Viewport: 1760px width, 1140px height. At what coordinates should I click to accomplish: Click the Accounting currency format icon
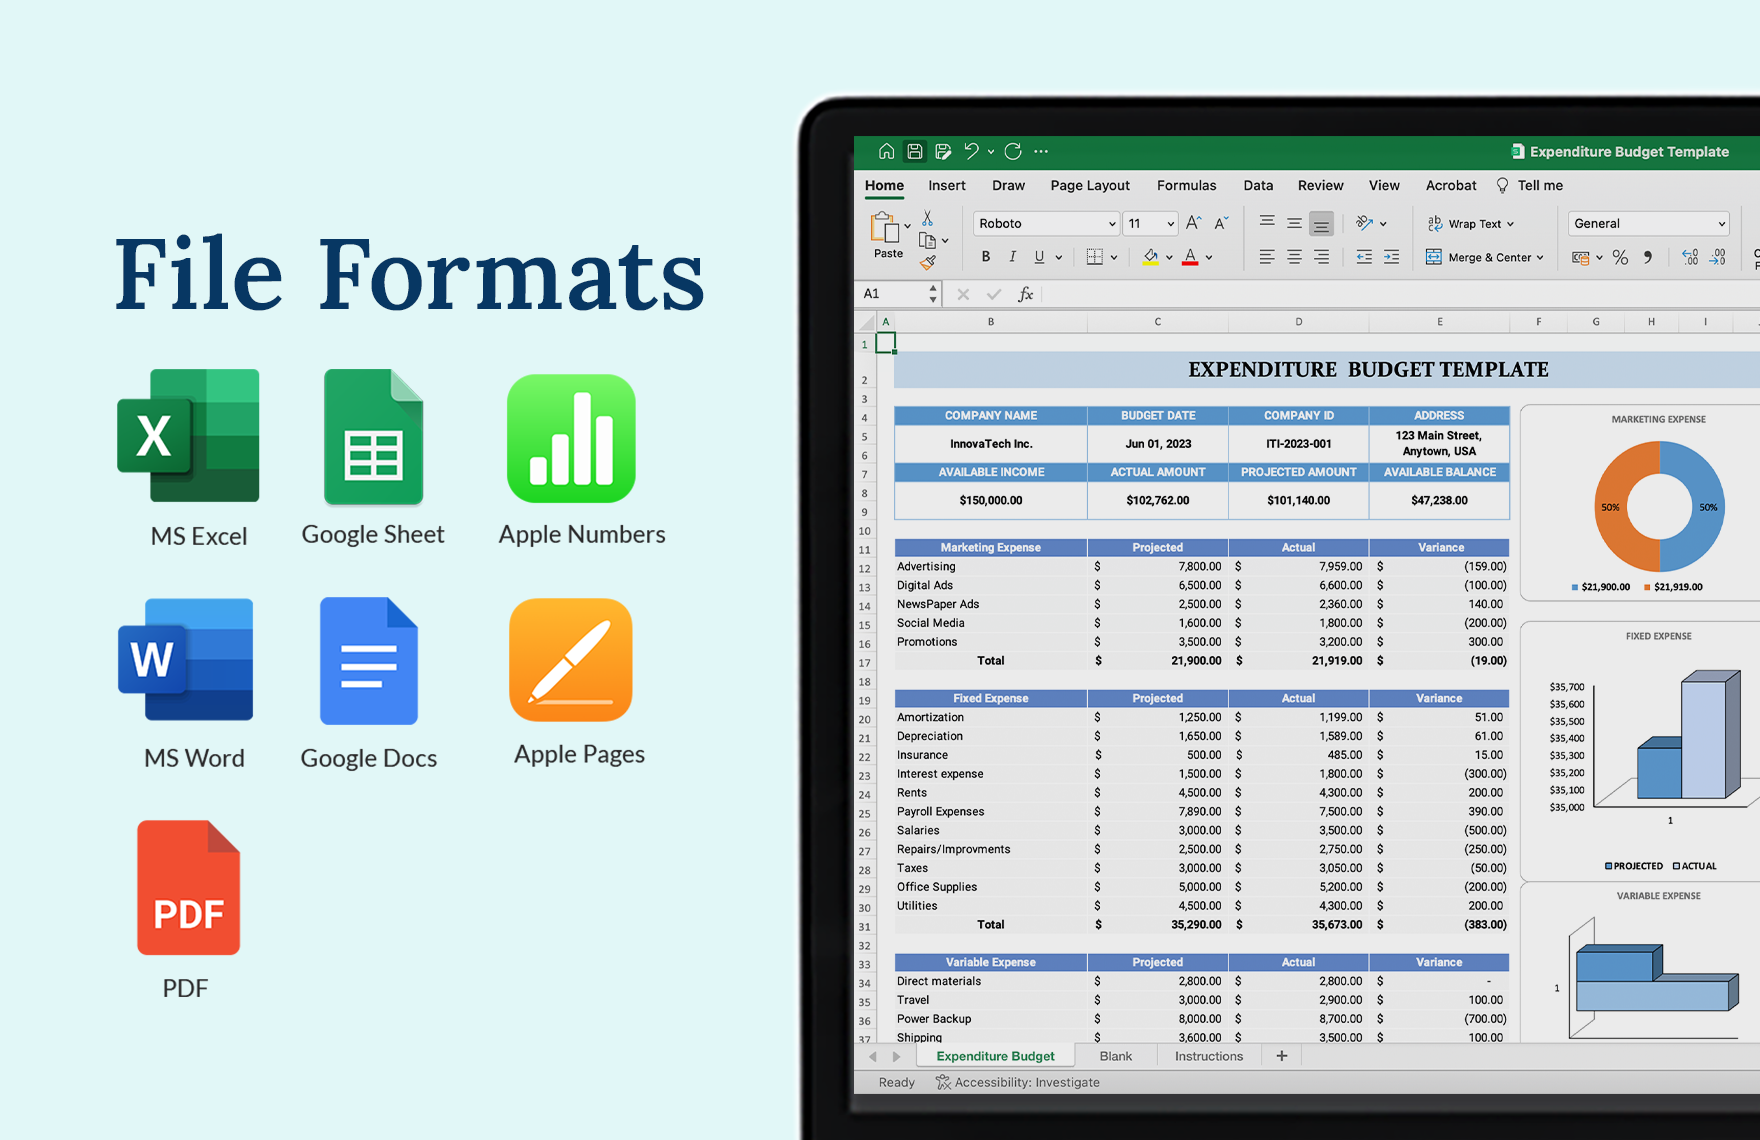click(x=1581, y=258)
